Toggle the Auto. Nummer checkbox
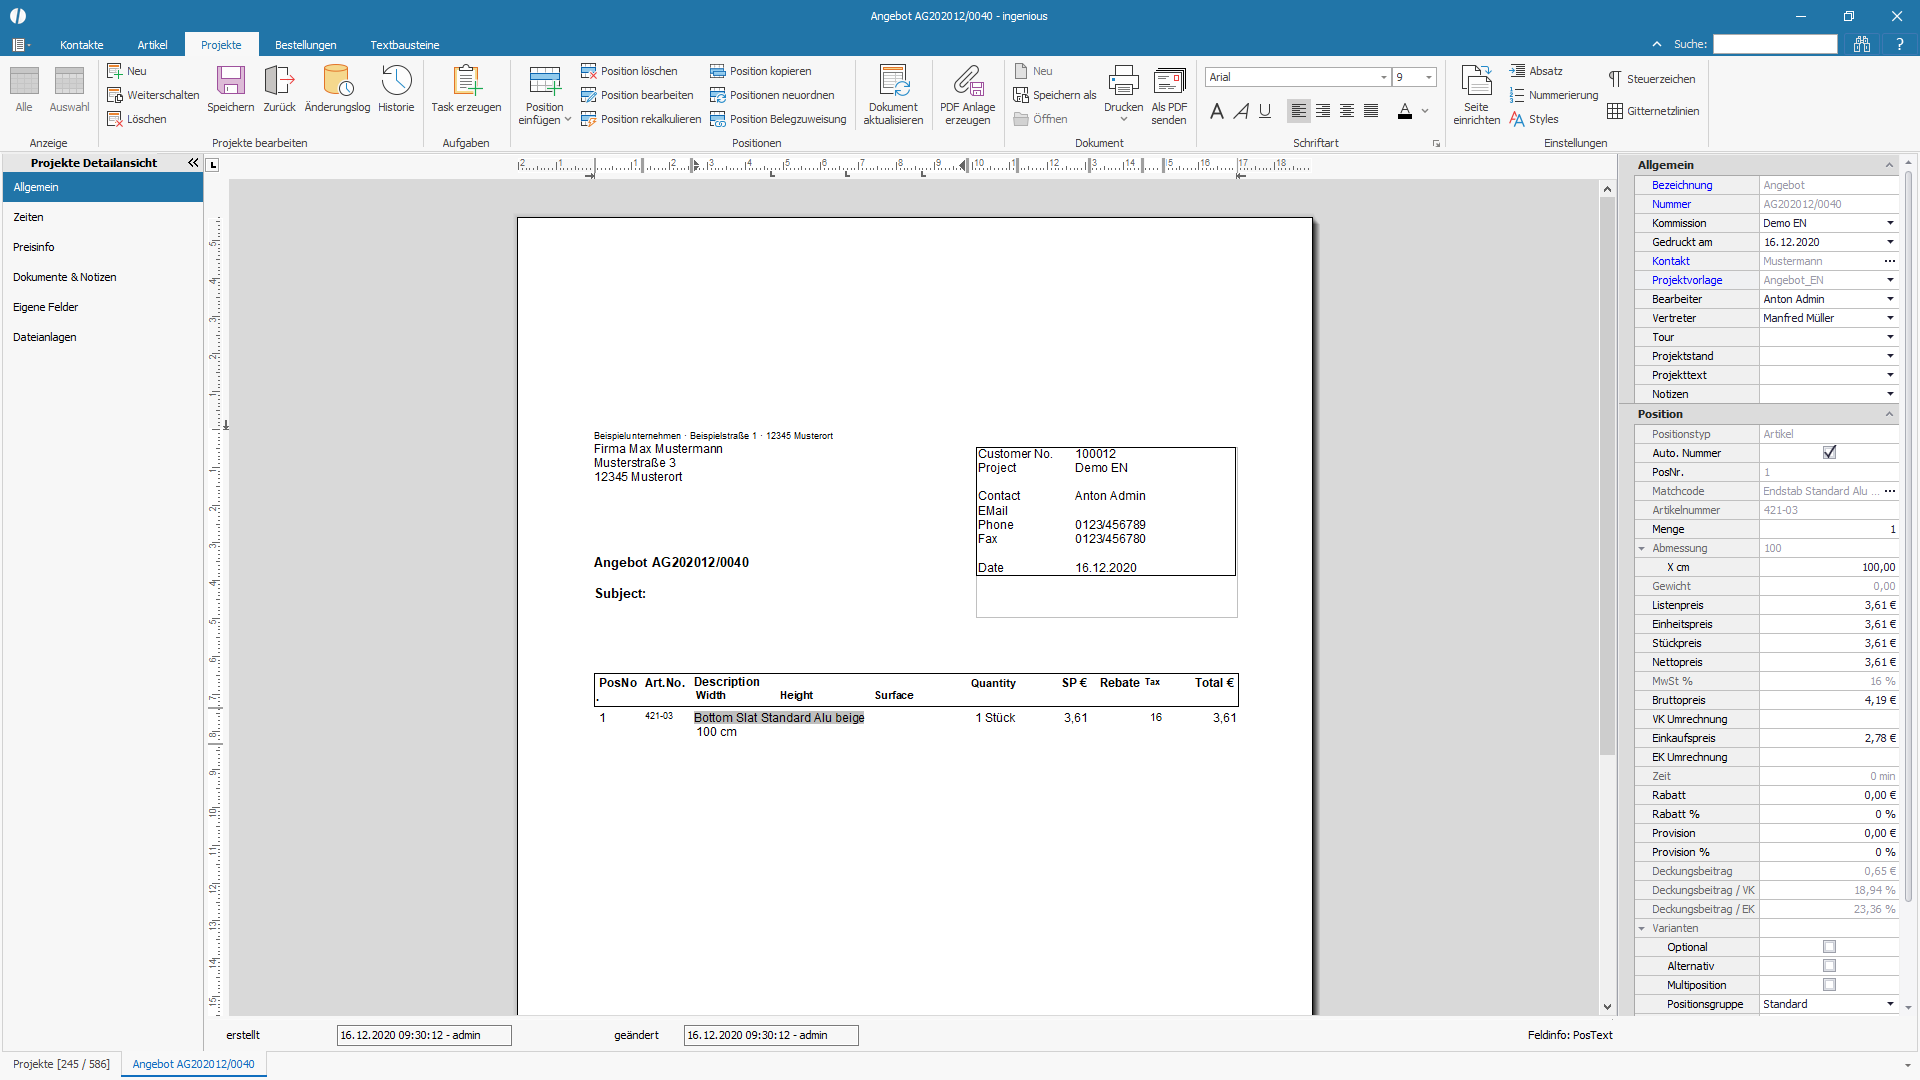The width and height of the screenshot is (1920, 1080). pos(1829,453)
